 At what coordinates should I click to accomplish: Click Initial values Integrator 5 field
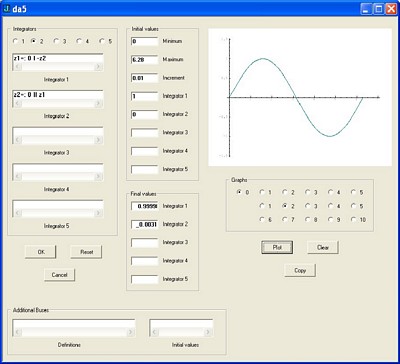click(x=145, y=169)
